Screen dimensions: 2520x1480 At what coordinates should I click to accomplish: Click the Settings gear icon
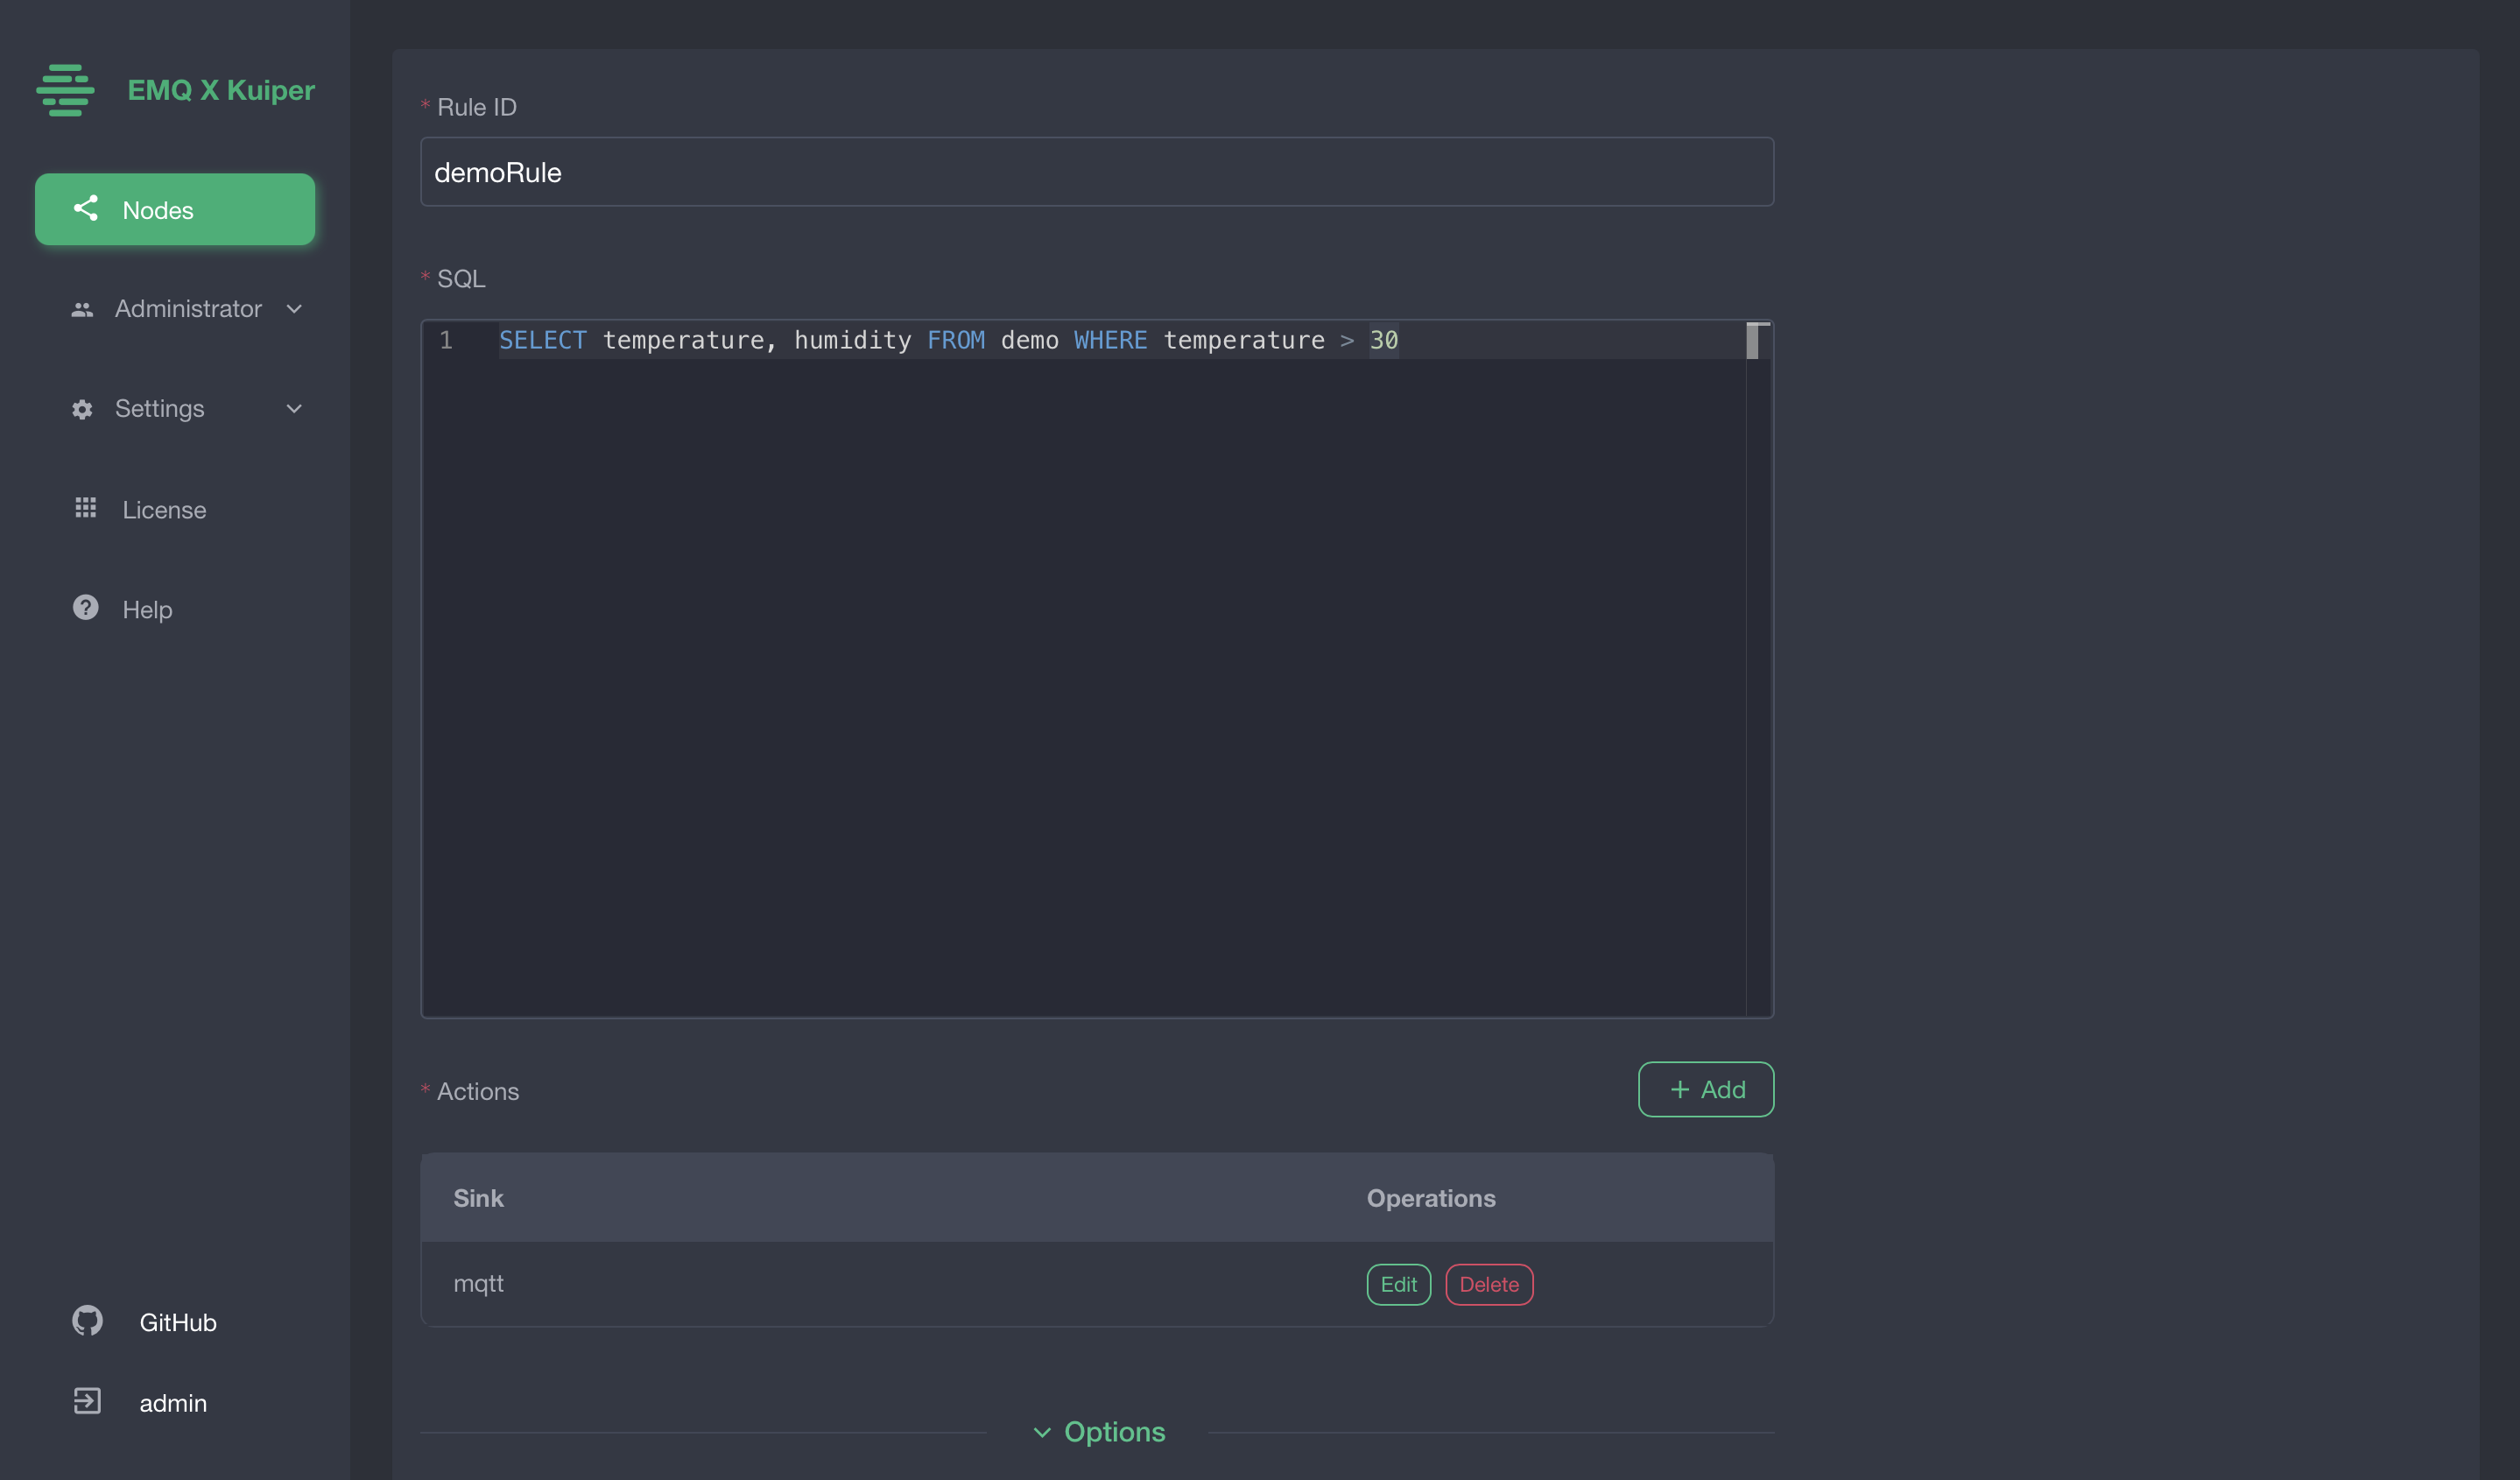tap(82, 409)
